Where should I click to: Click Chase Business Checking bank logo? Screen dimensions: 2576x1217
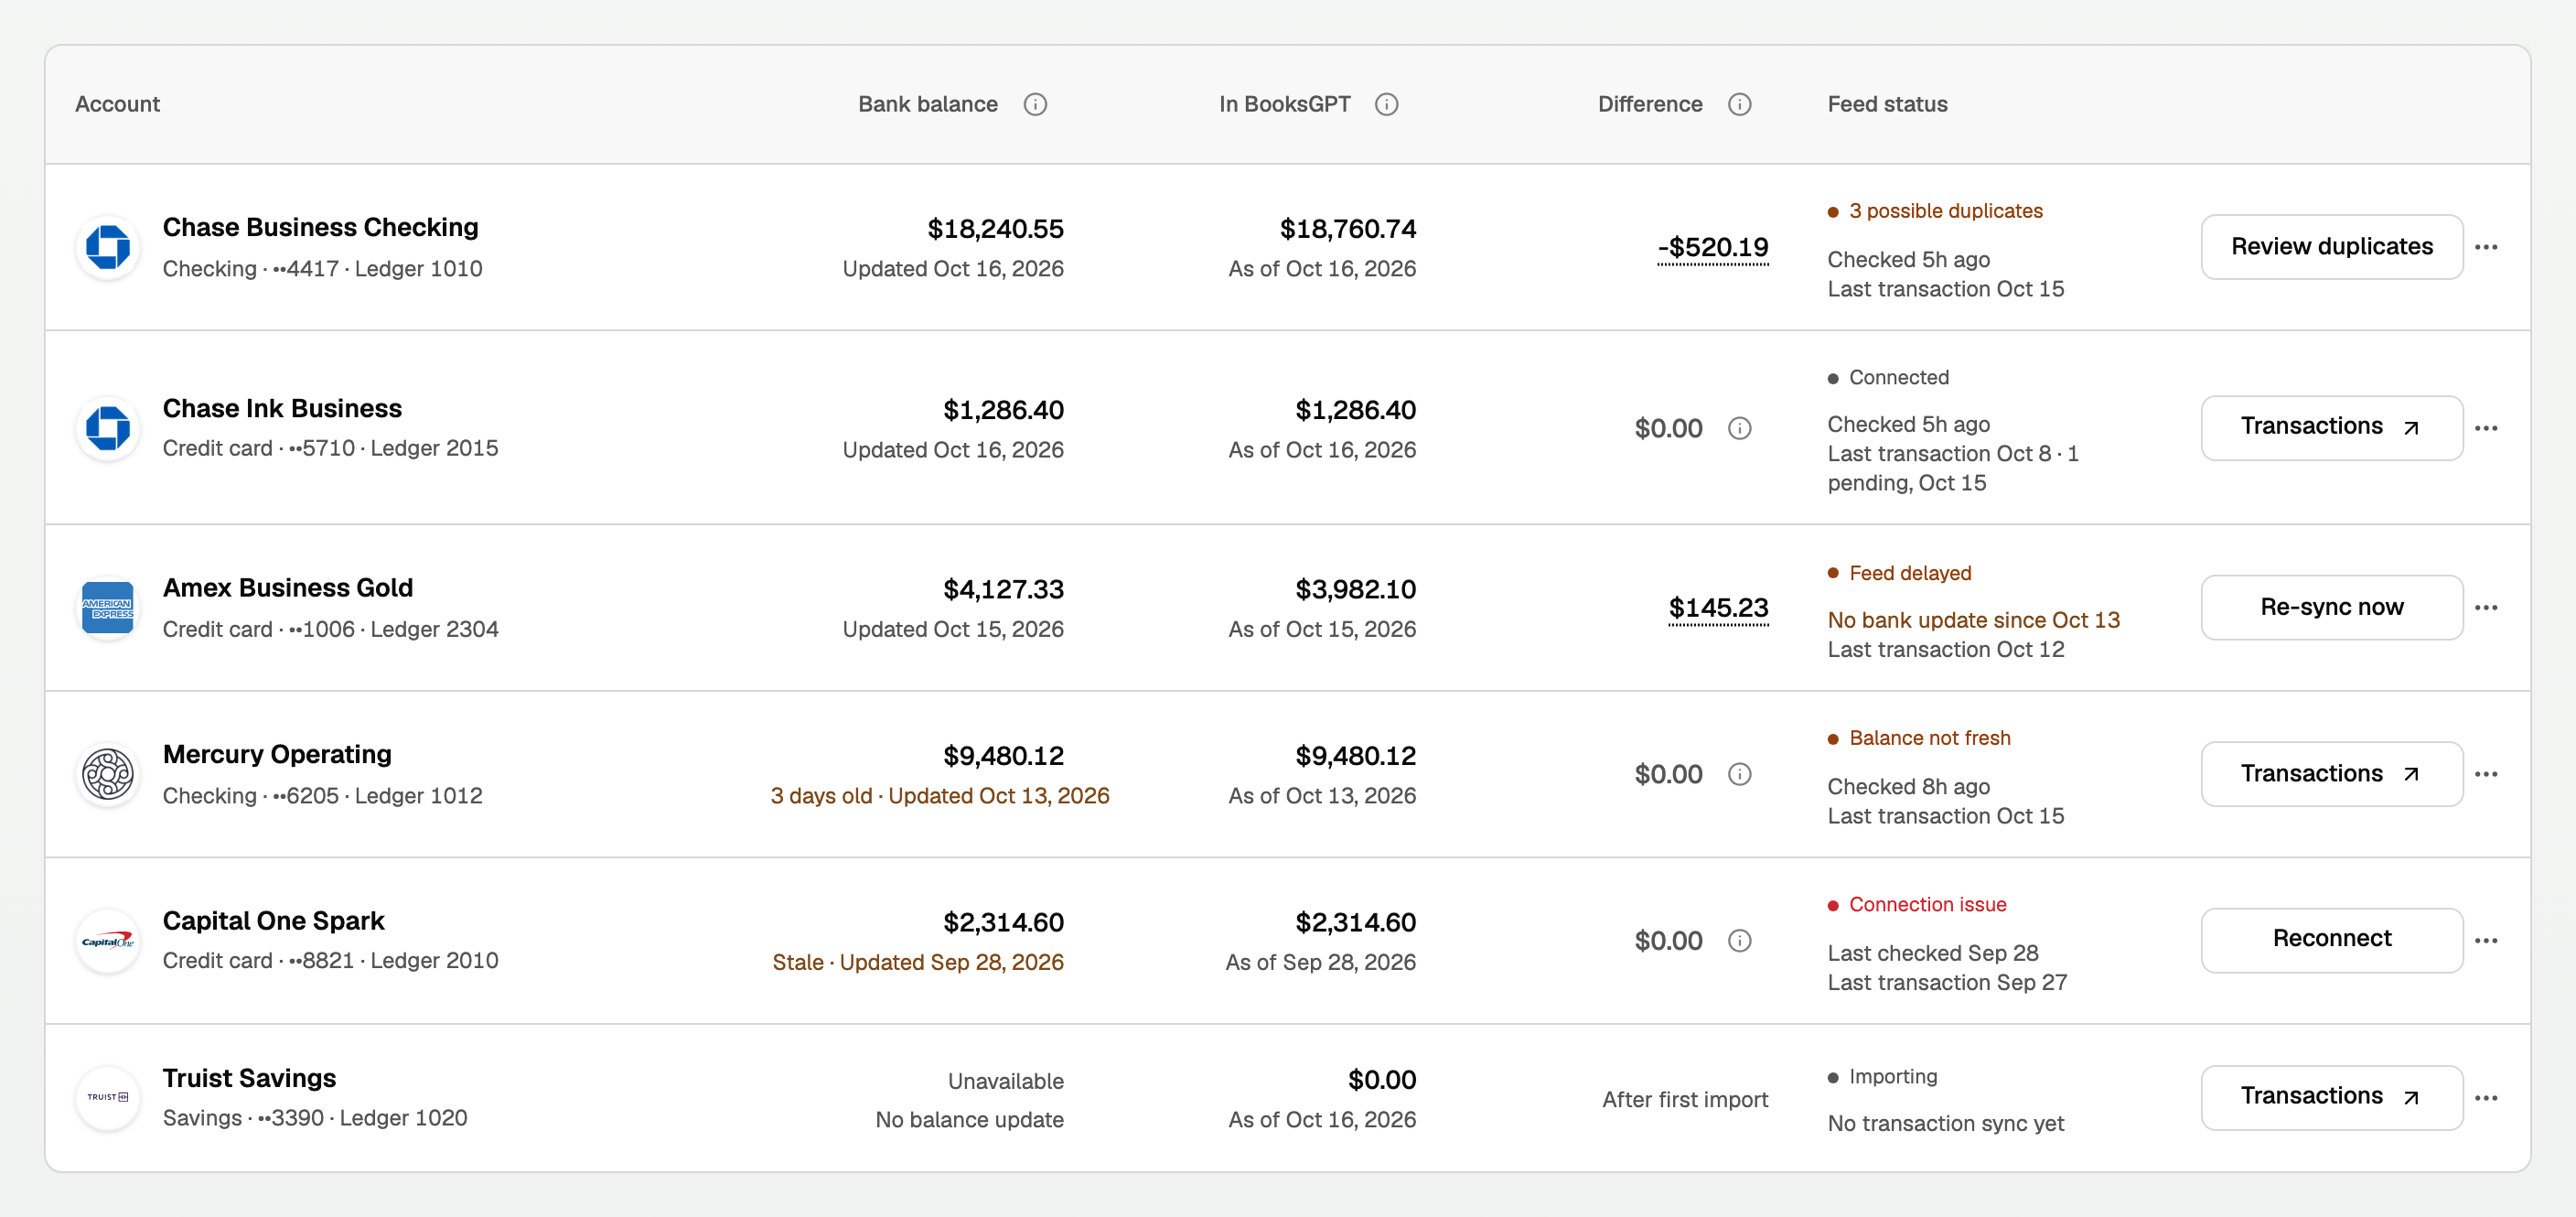(x=108, y=247)
